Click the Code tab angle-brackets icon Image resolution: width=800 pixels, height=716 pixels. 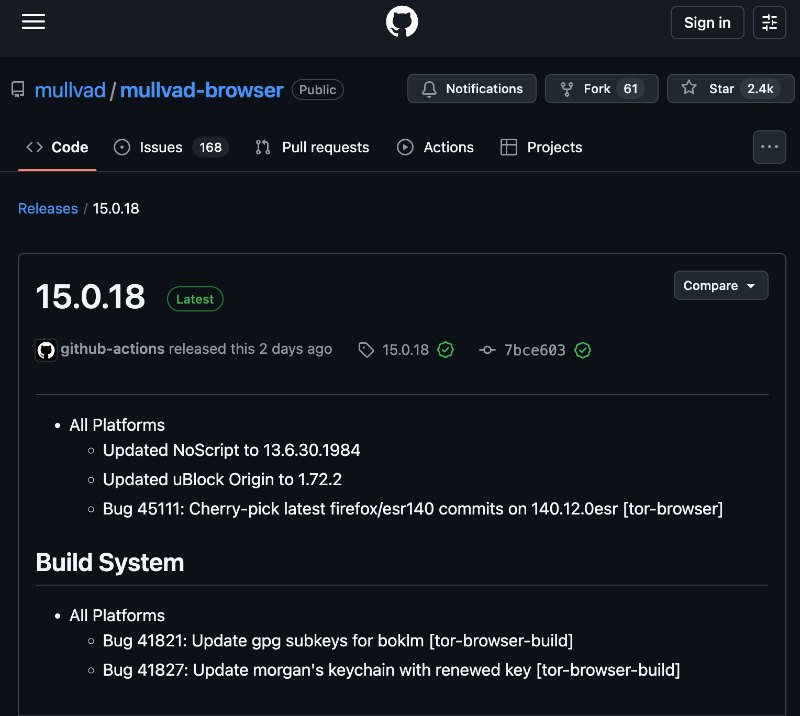[x=34, y=147]
